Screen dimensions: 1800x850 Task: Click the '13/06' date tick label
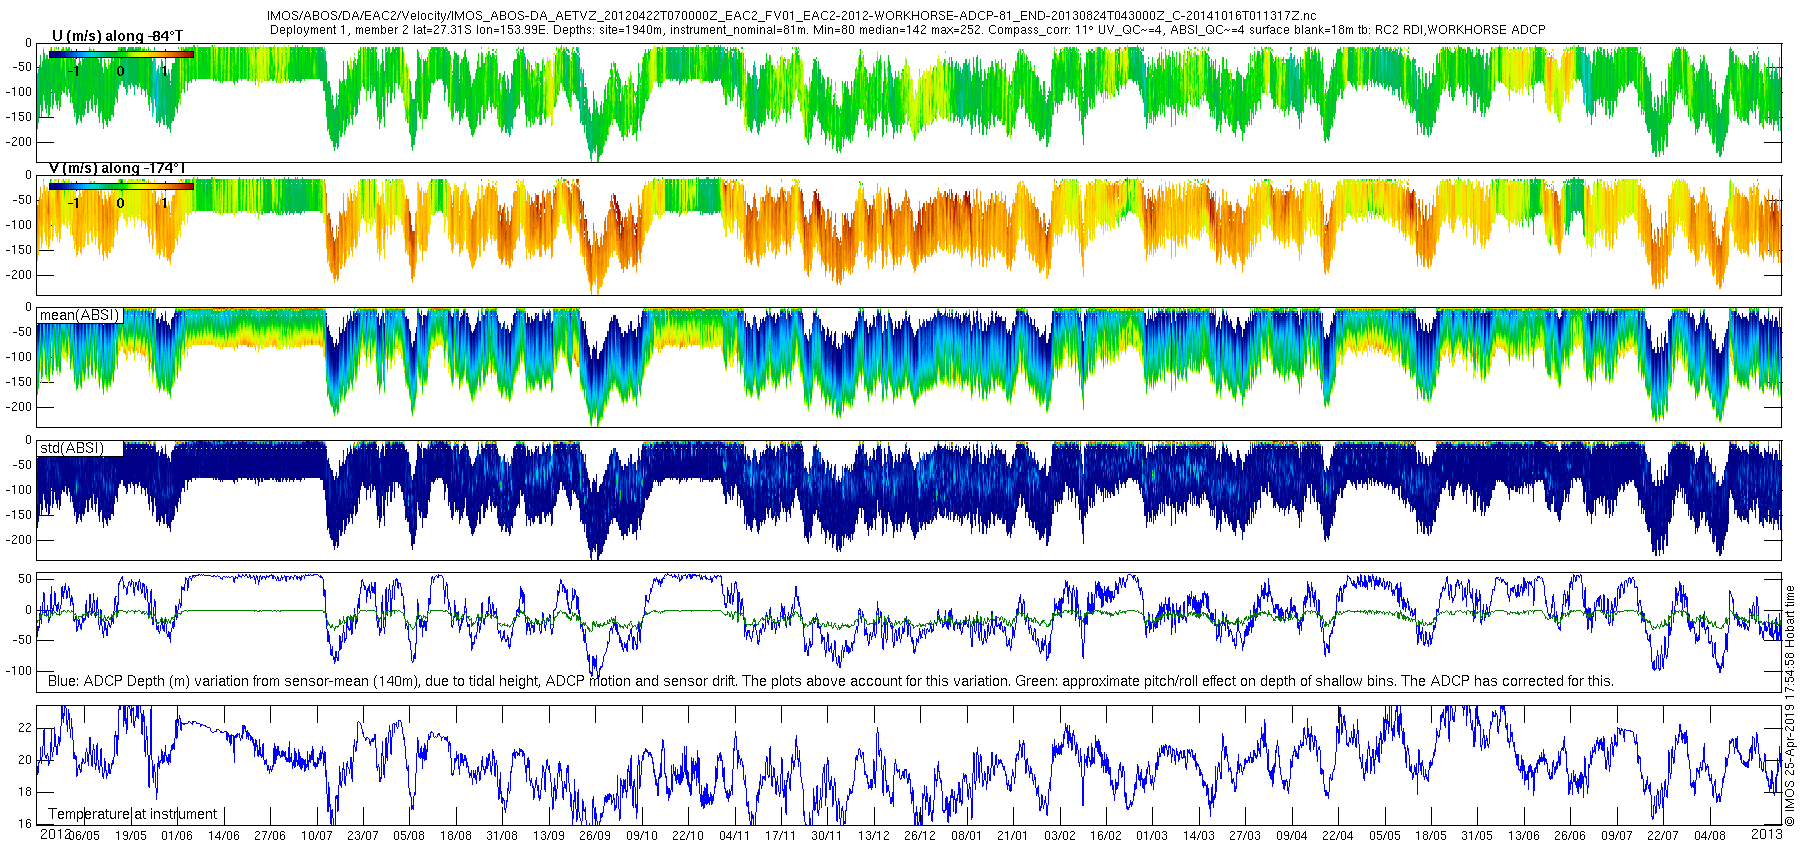tap(1524, 836)
